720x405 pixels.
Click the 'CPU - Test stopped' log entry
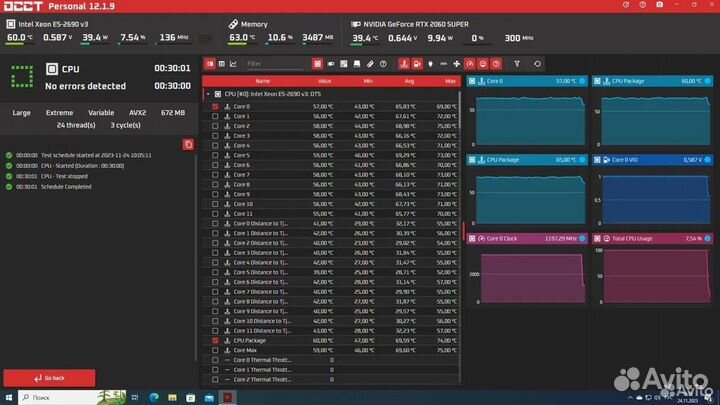pyautogui.click(x=64, y=176)
